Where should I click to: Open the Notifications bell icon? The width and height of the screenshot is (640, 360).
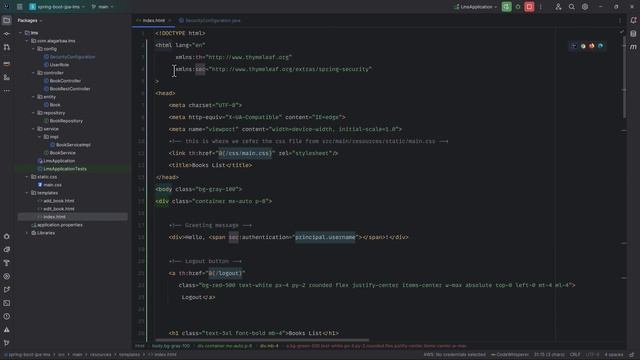[633, 20]
